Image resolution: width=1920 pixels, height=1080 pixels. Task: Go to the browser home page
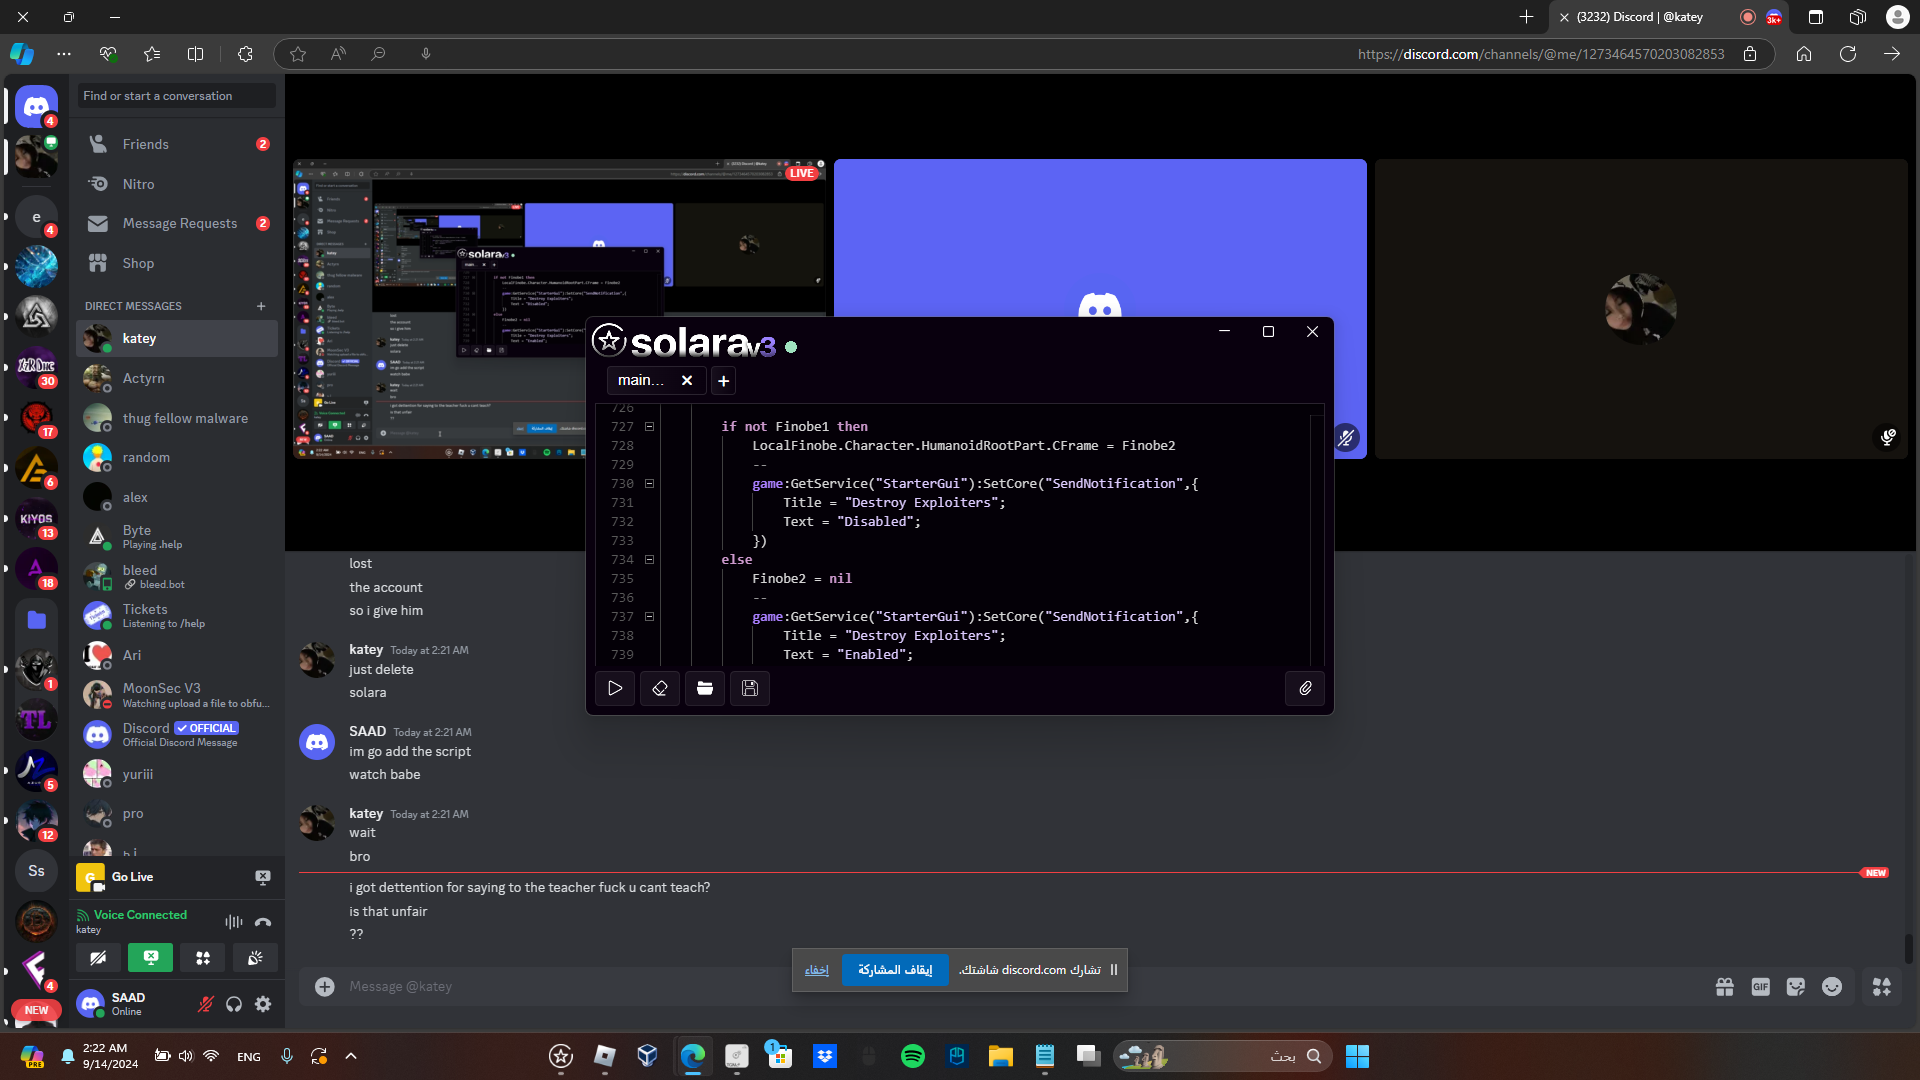(1804, 54)
